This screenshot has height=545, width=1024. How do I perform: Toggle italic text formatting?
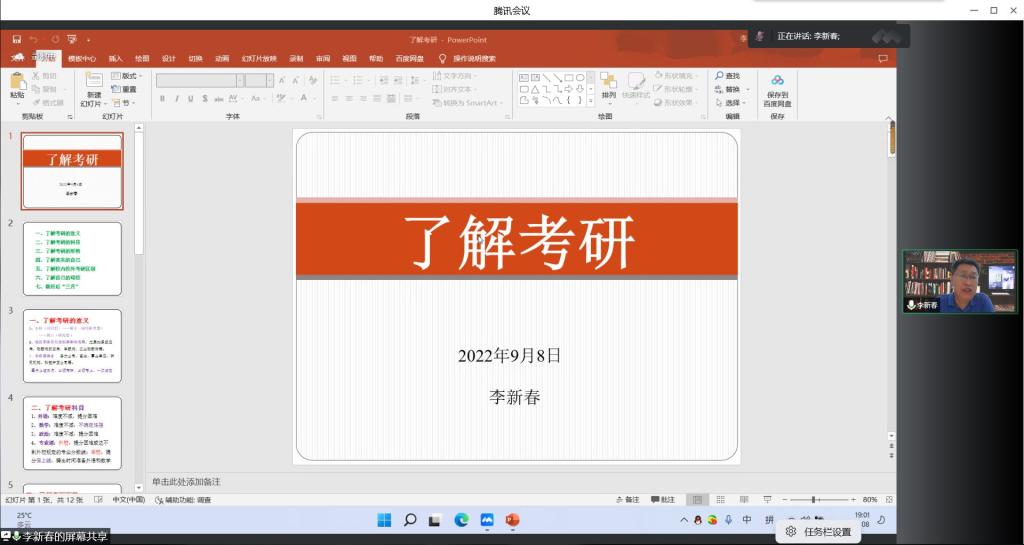(176, 99)
